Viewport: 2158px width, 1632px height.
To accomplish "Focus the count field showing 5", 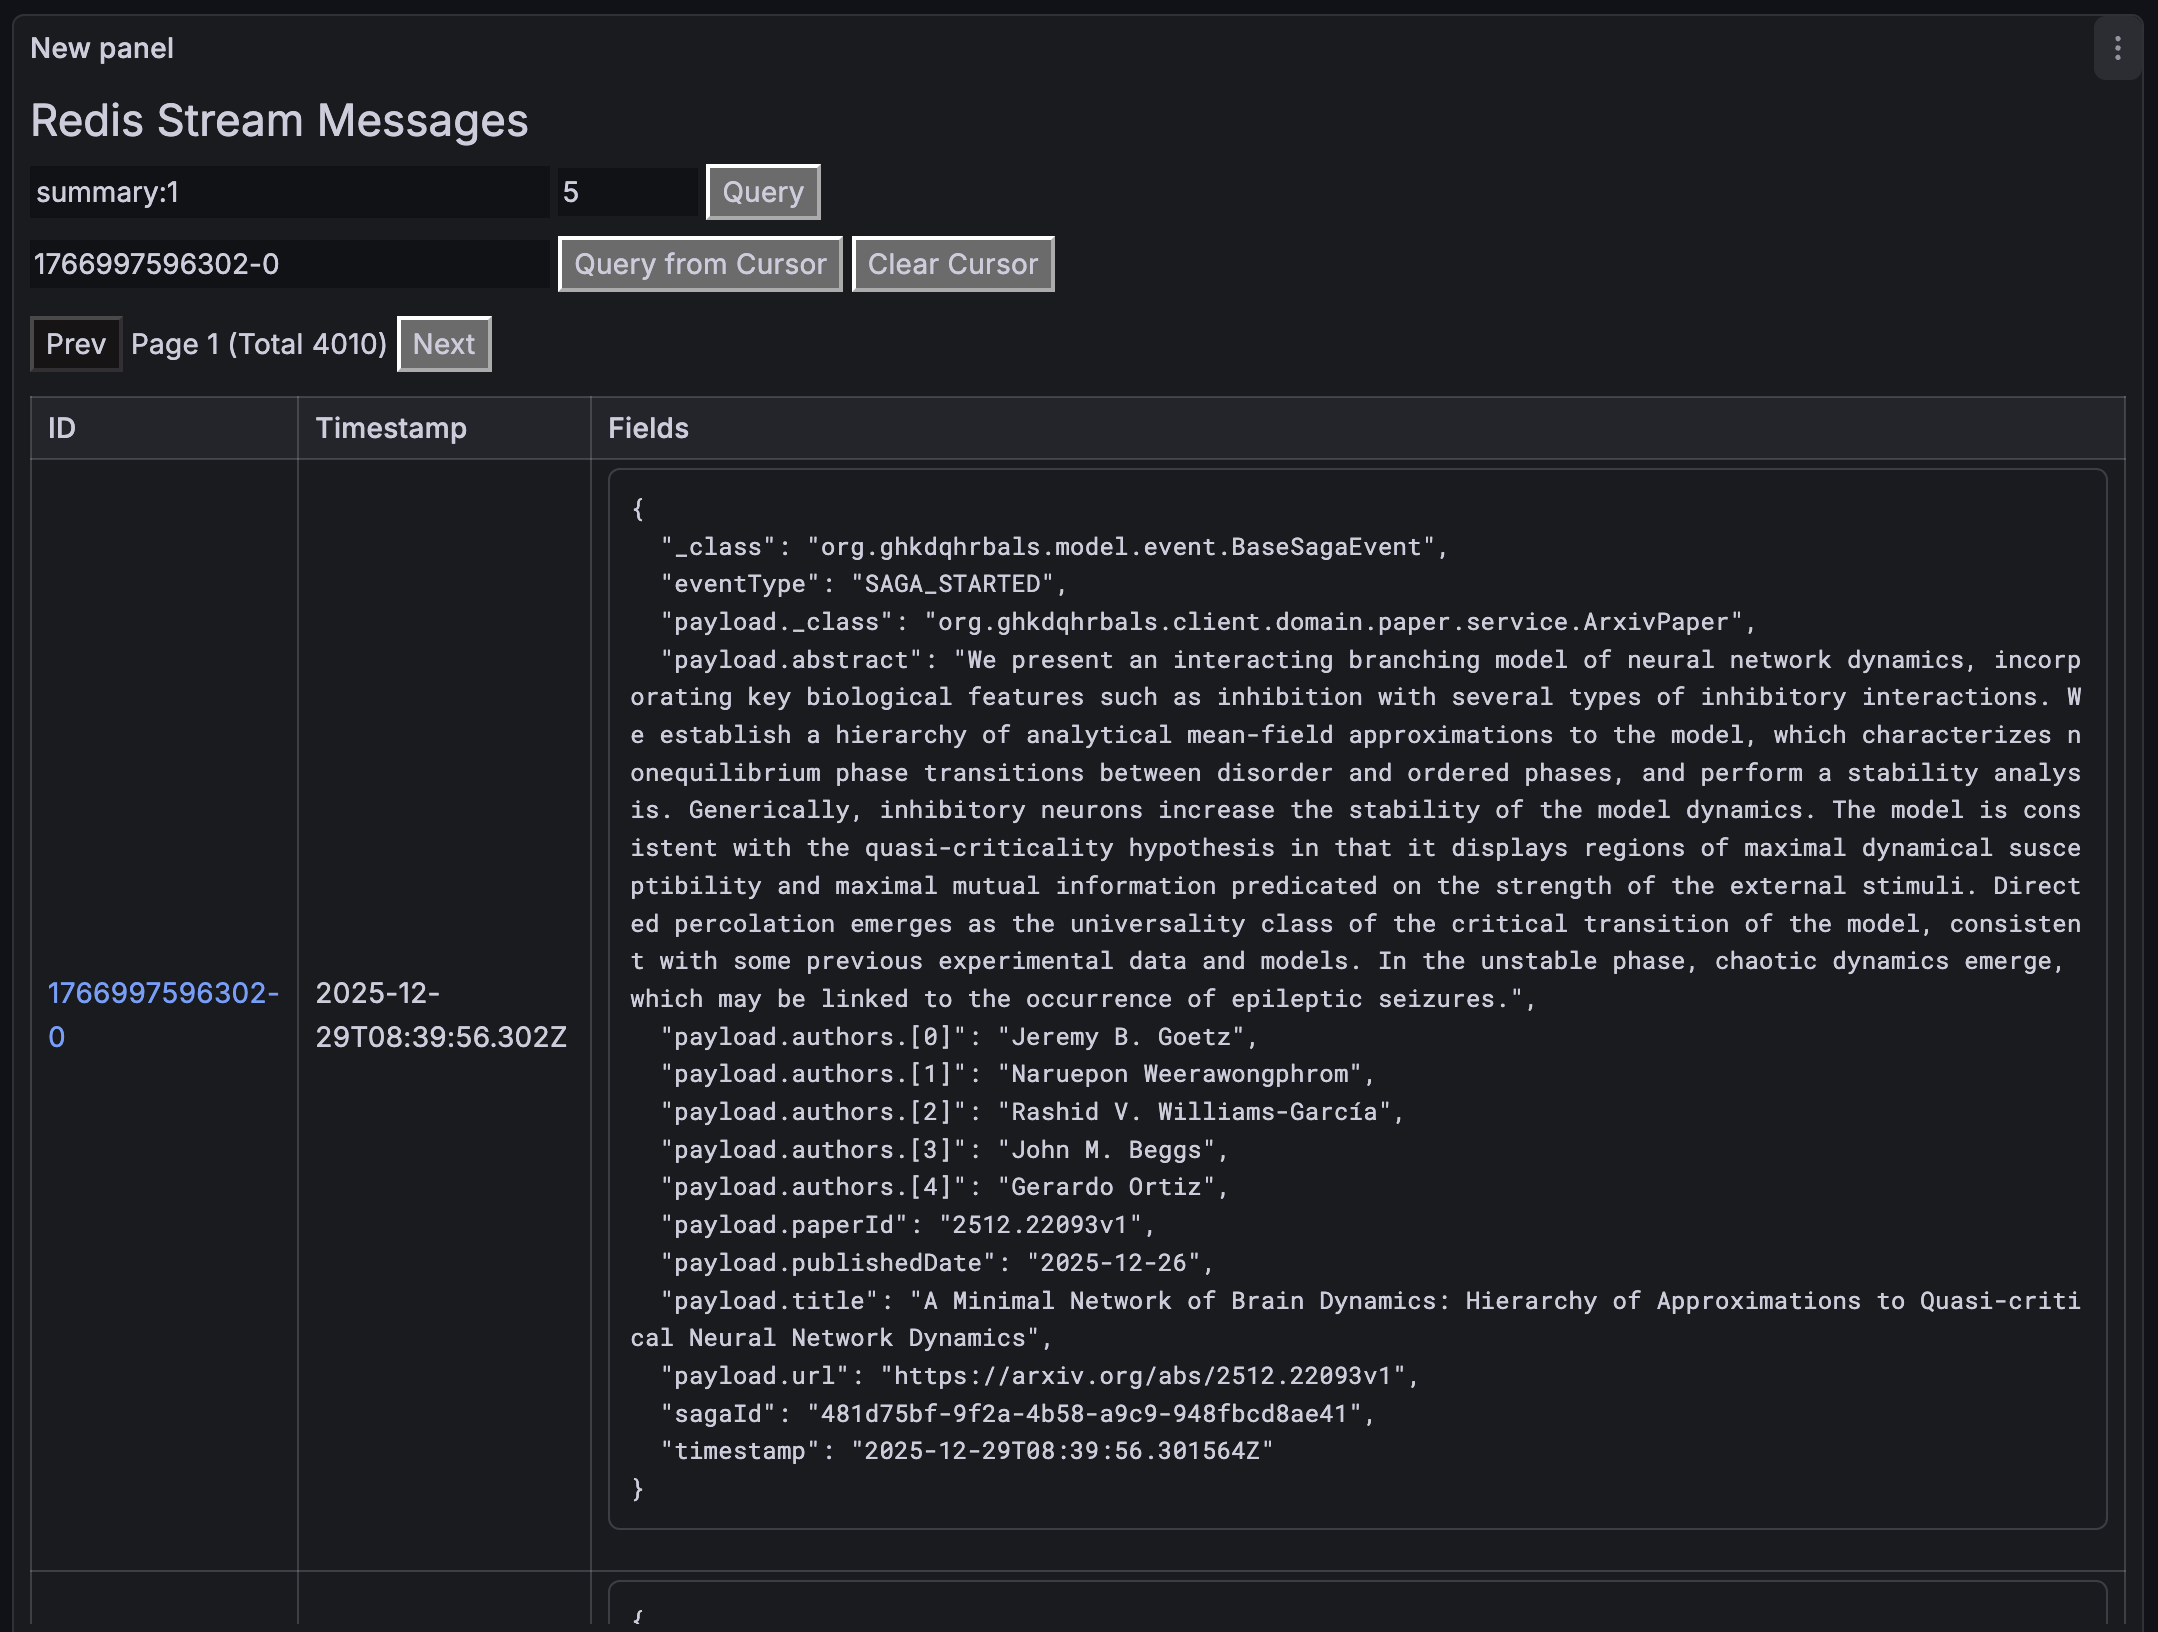I will [626, 192].
